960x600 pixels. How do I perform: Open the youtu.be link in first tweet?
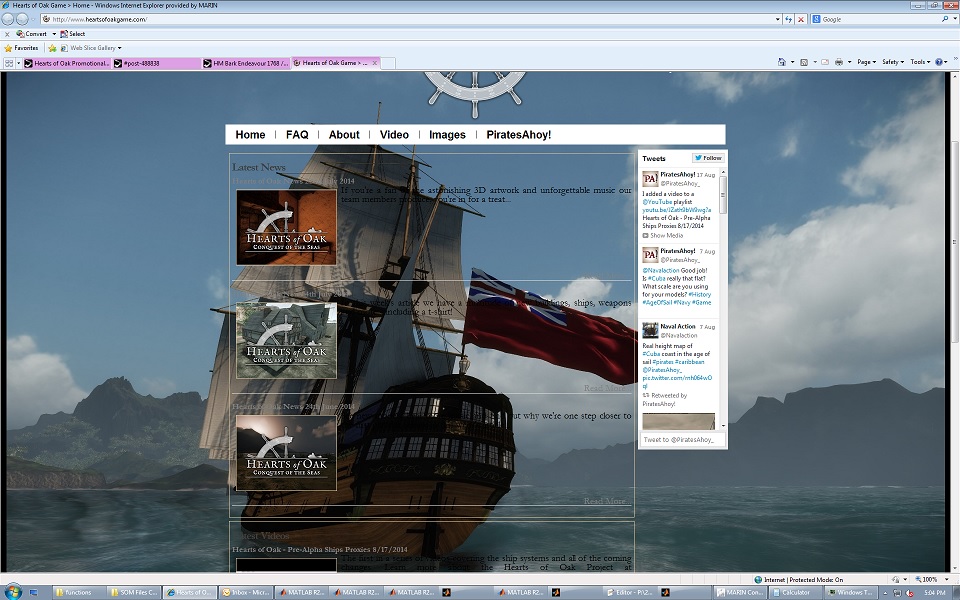pos(677,210)
